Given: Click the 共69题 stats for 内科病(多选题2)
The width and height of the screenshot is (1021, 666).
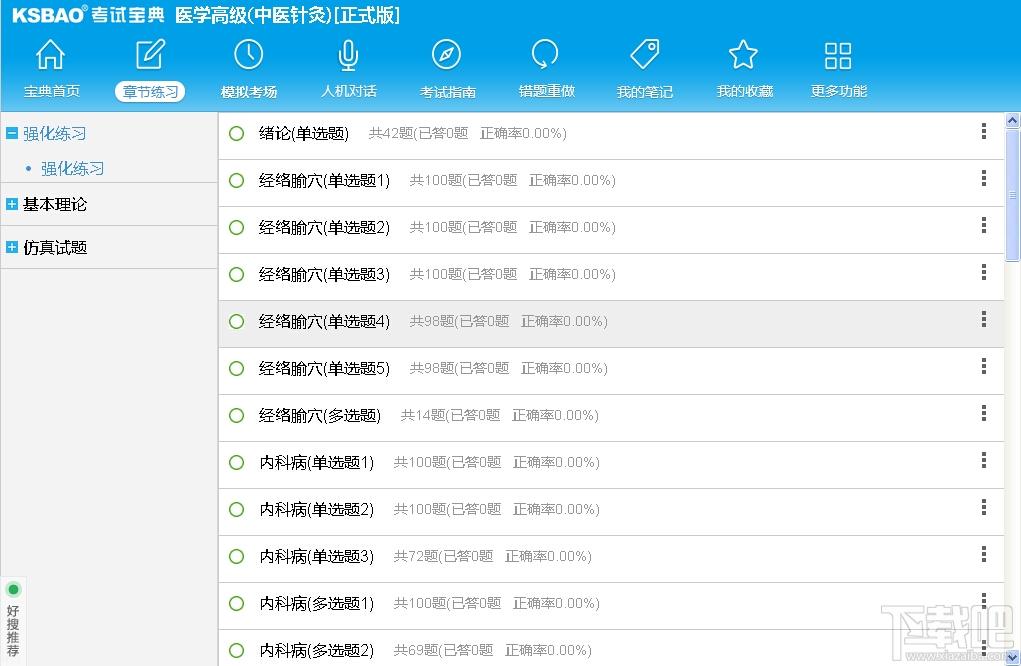Looking at the screenshot, I should click(492, 650).
